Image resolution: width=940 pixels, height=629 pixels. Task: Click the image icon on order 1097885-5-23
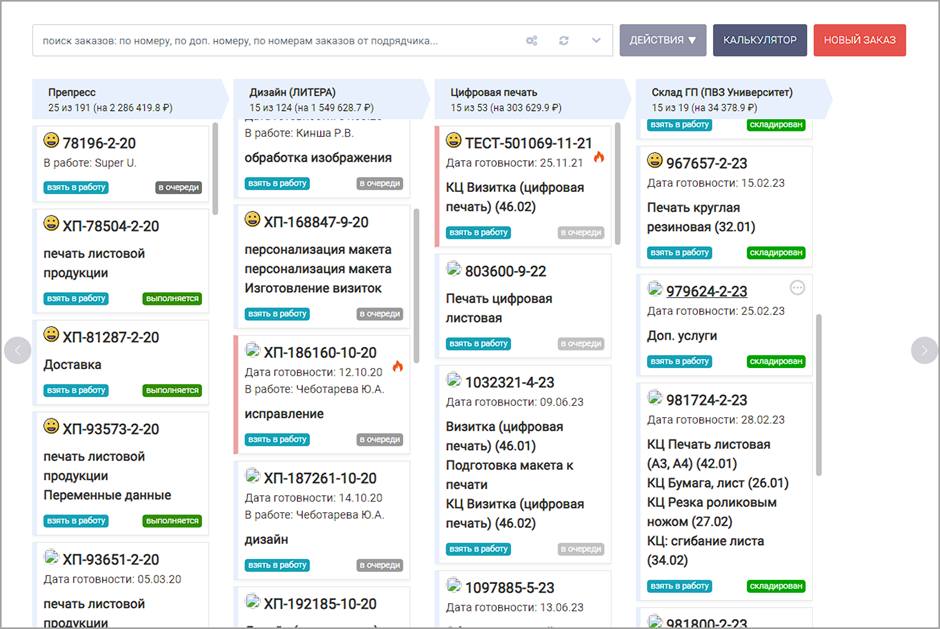pos(454,585)
